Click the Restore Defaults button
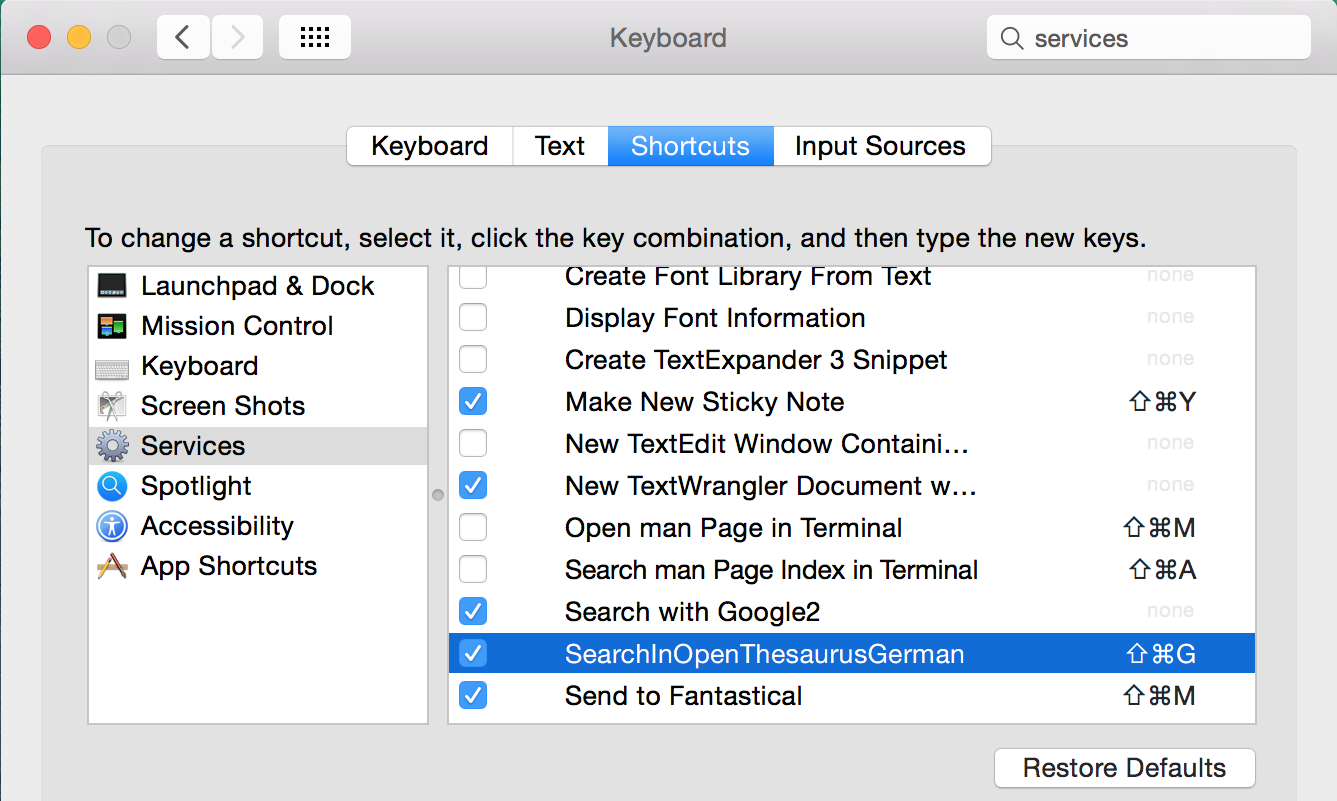This screenshot has height=801, width=1337. [x=1124, y=768]
